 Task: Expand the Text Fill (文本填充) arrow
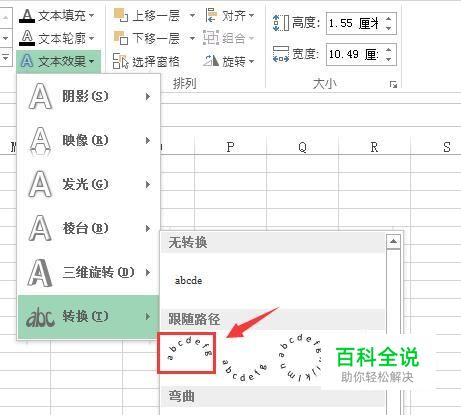[91, 15]
